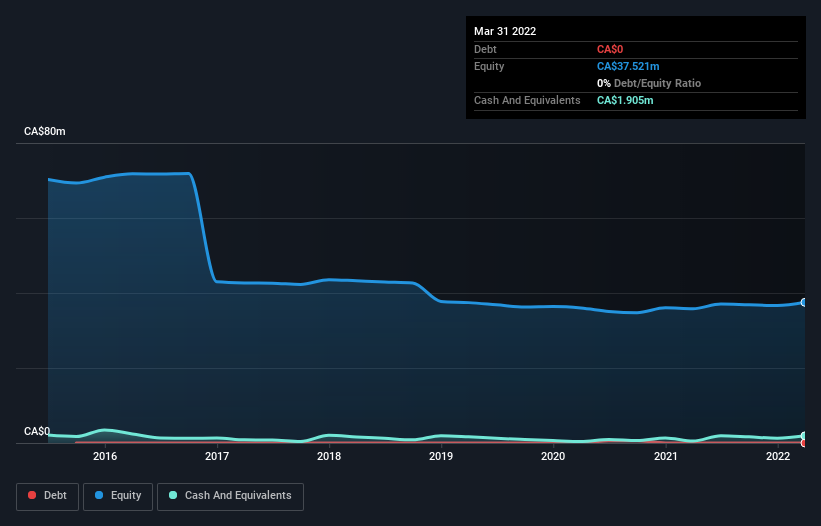The image size is (821, 526).
Task: Click the 0% Debt/Equity Ratio text
Action: [649, 83]
